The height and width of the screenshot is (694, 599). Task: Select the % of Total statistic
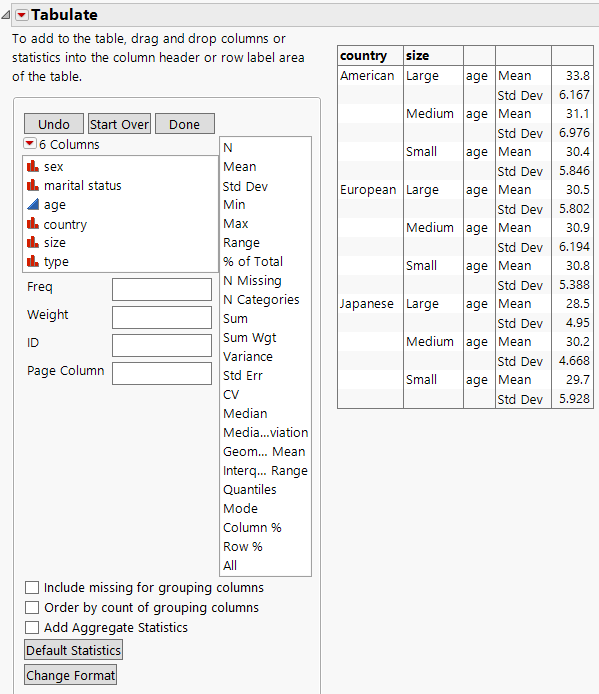coord(253,262)
